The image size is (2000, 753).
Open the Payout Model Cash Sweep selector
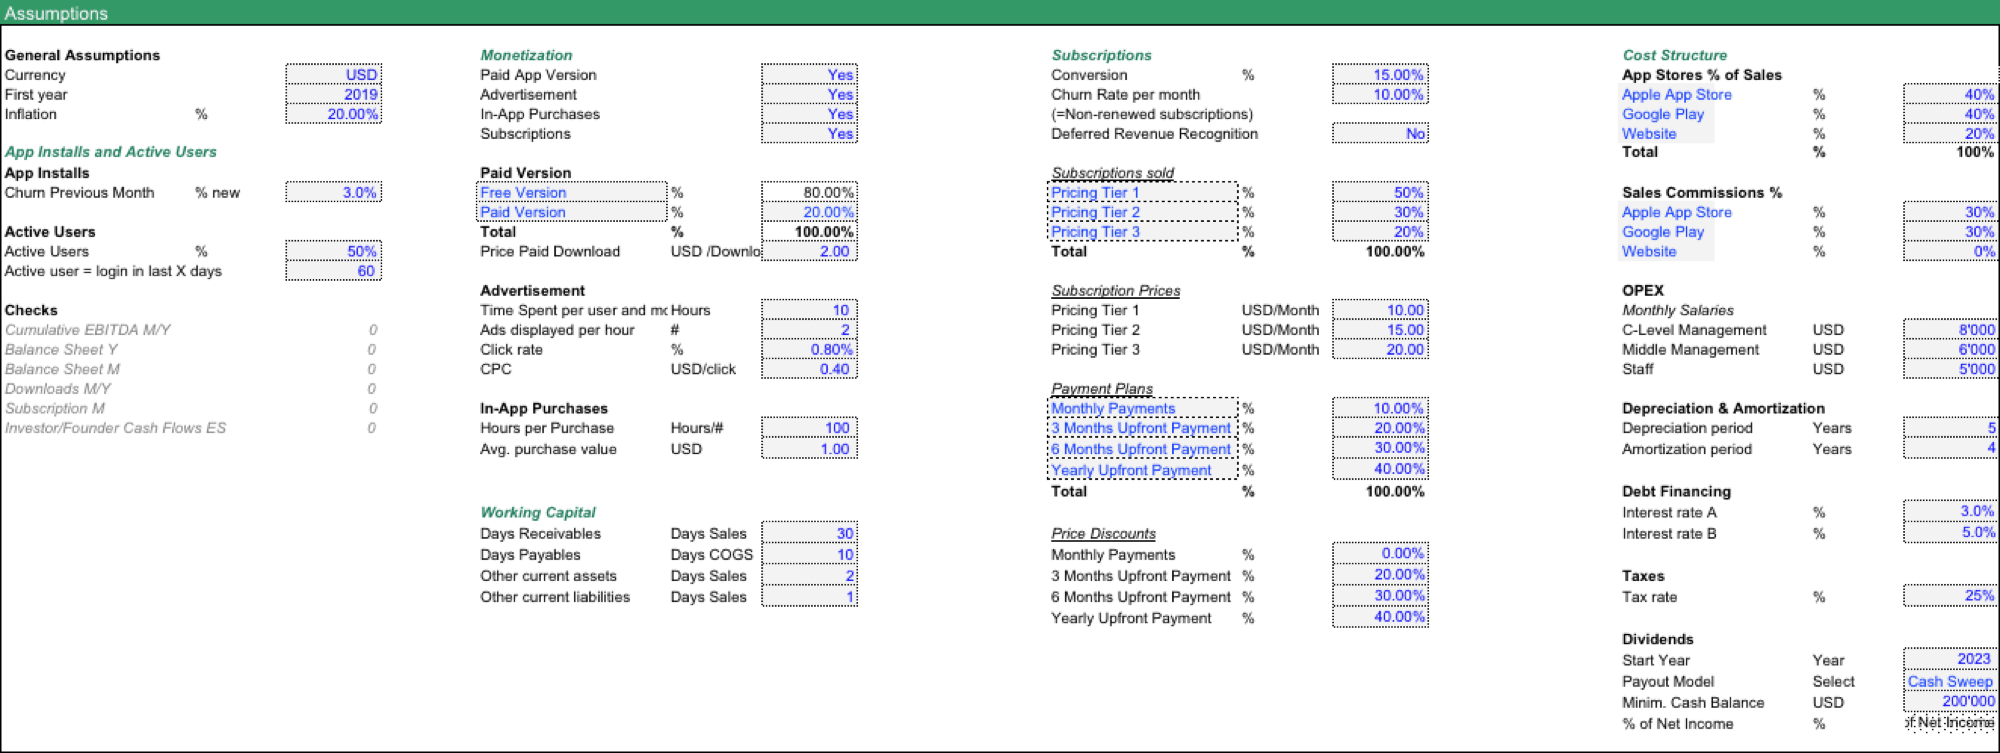click(x=1950, y=682)
